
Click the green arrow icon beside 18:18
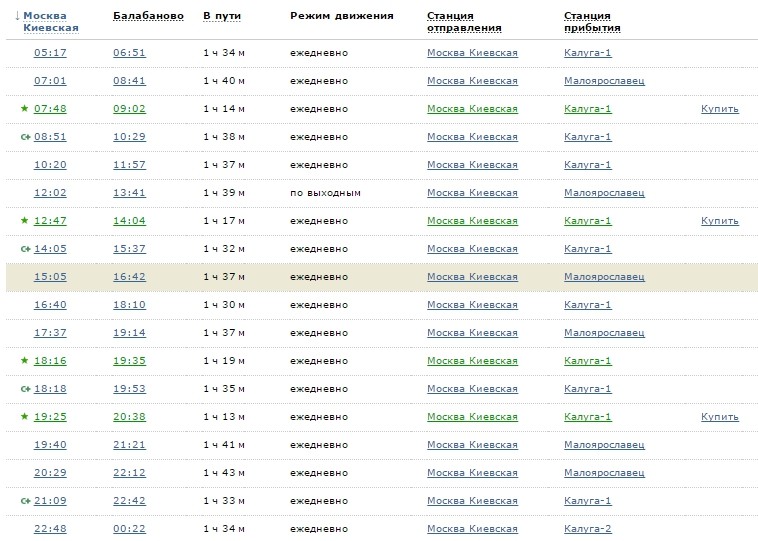(26, 388)
